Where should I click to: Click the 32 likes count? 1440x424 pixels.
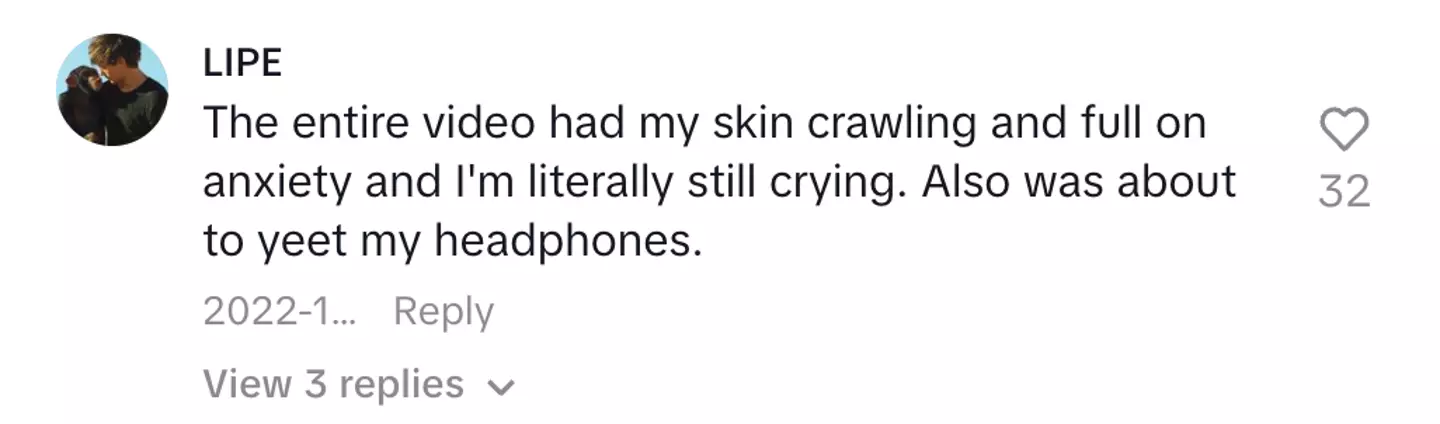coord(1343,190)
